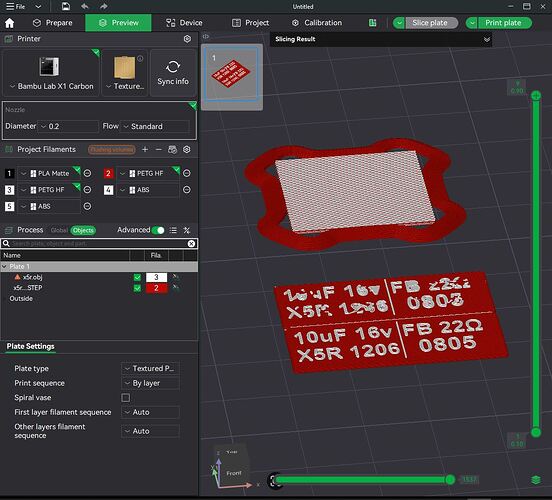Open the PLA Matte filament dropdown

point(49,173)
